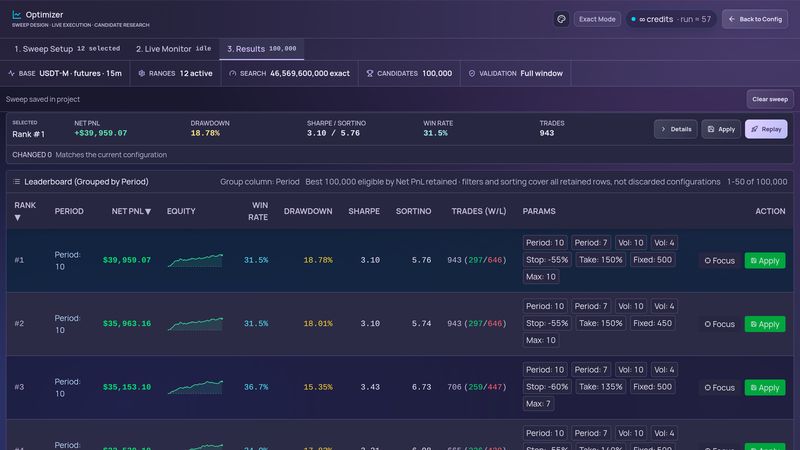800x450 pixels.
Task: Click the 46,569,600,000 exact search value
Action: click(x=310, y=73)
